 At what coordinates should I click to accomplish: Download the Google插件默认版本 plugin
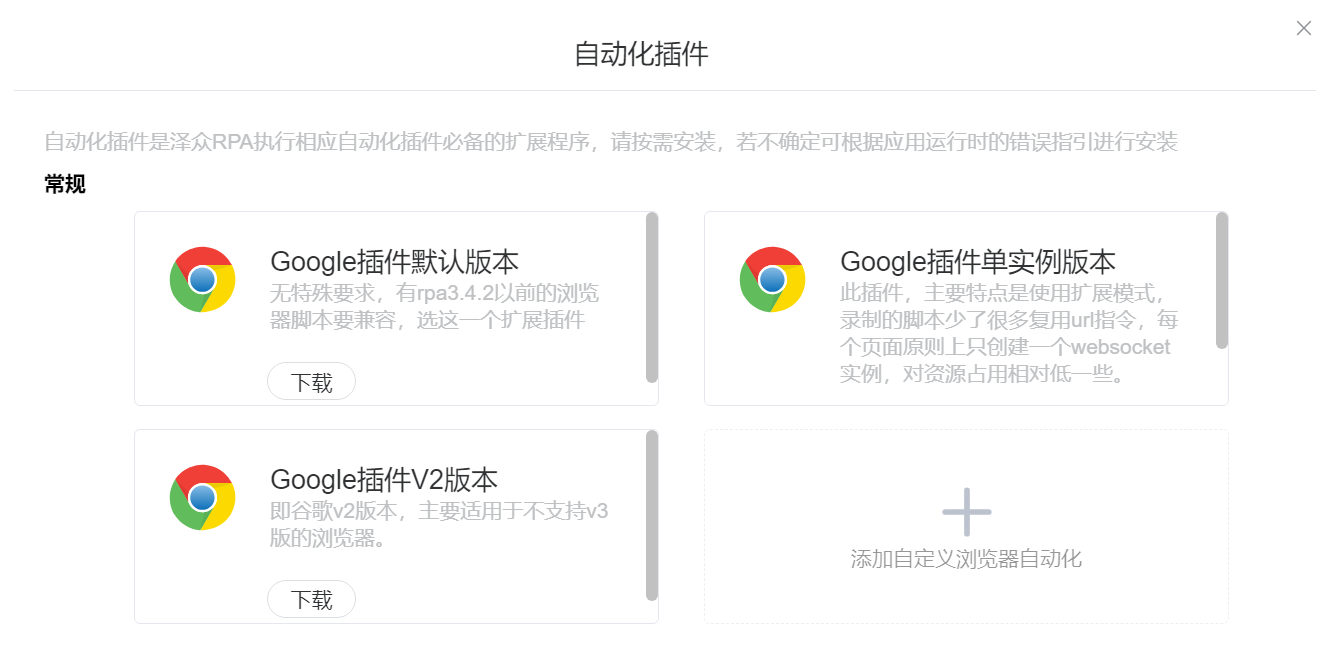311,382
